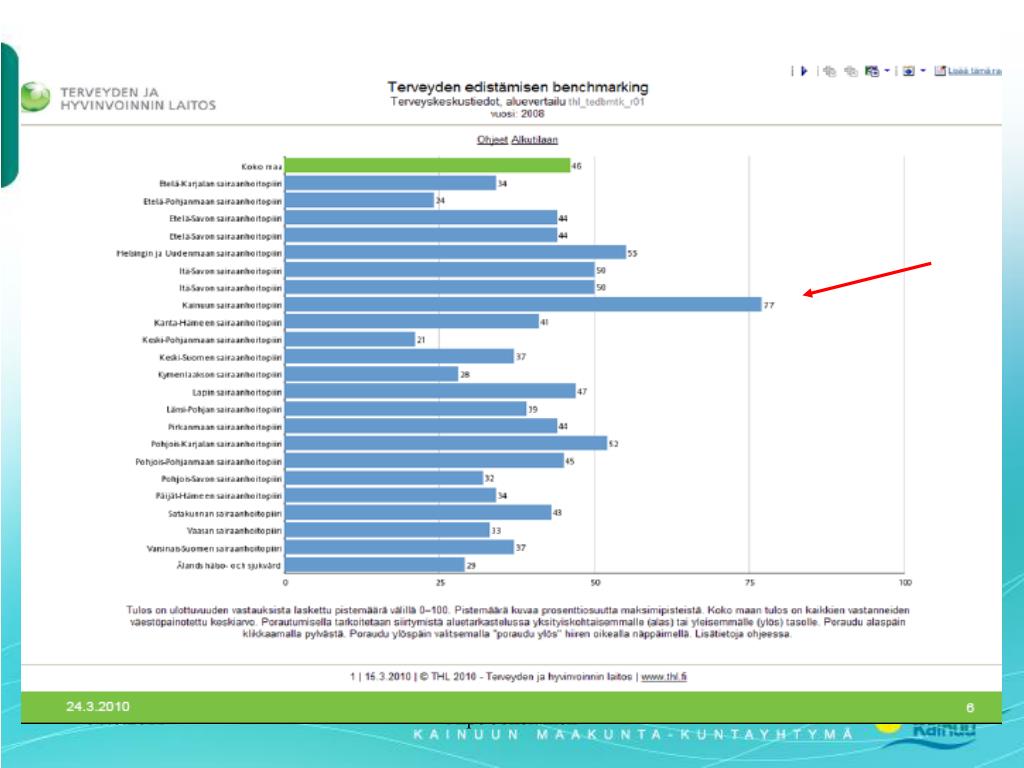
Task: Click the 'Pohjois-Savon sairaanhoitopiiri' label
Action: (222, 479)
